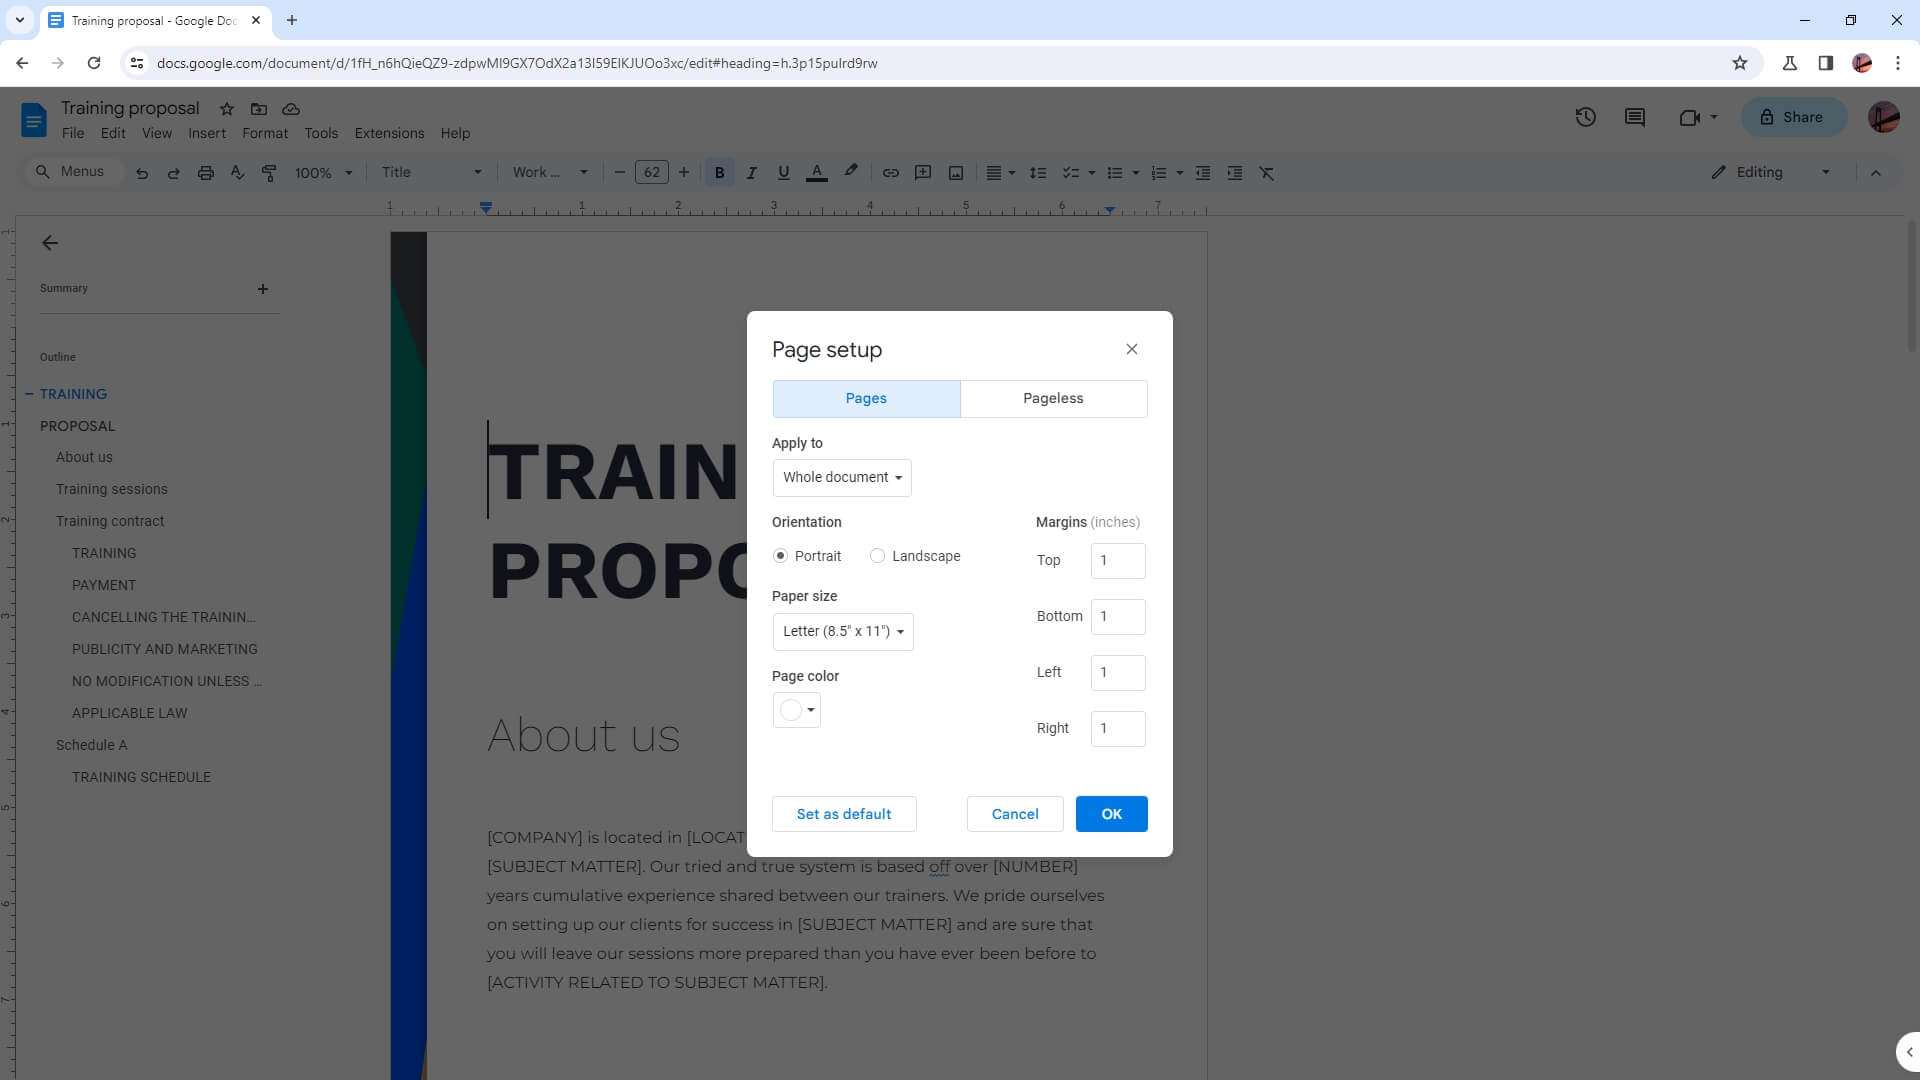Increase font size with plus button
This screenshot has width=1920, height=1080.
684,173
